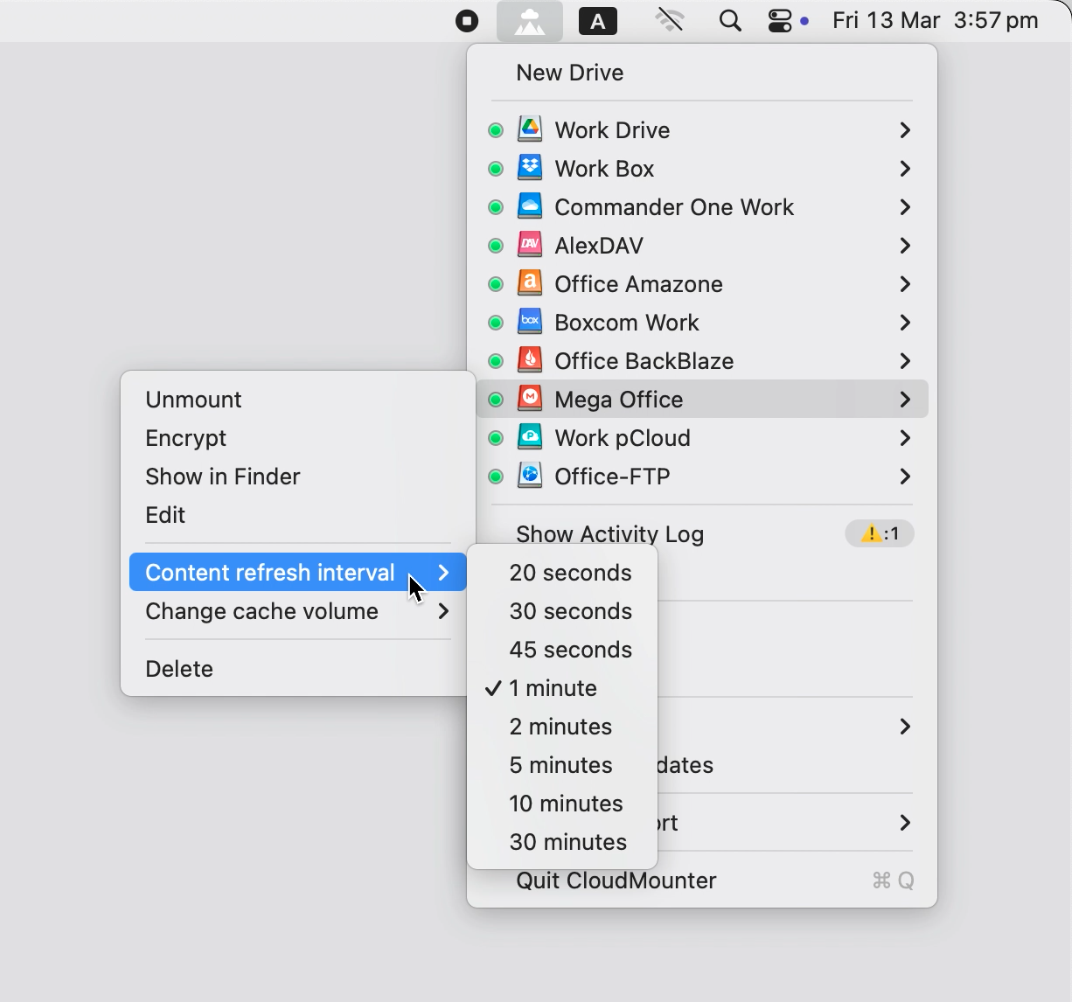Screen dimensions: 1072x1002
Task: Click the Mega icon of Mega Office
Action: click(530, 398)
